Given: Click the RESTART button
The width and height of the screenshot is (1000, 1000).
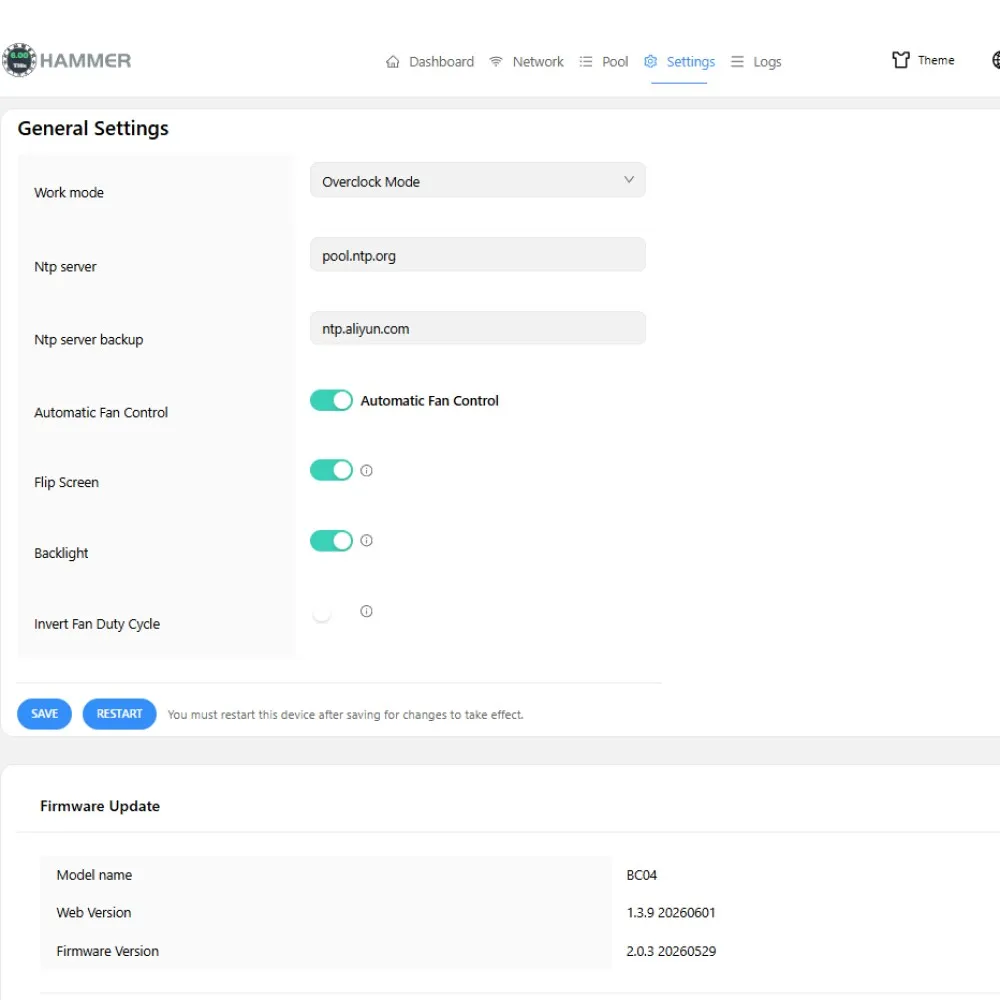Looking at the screenshot, I should [119, 714].
